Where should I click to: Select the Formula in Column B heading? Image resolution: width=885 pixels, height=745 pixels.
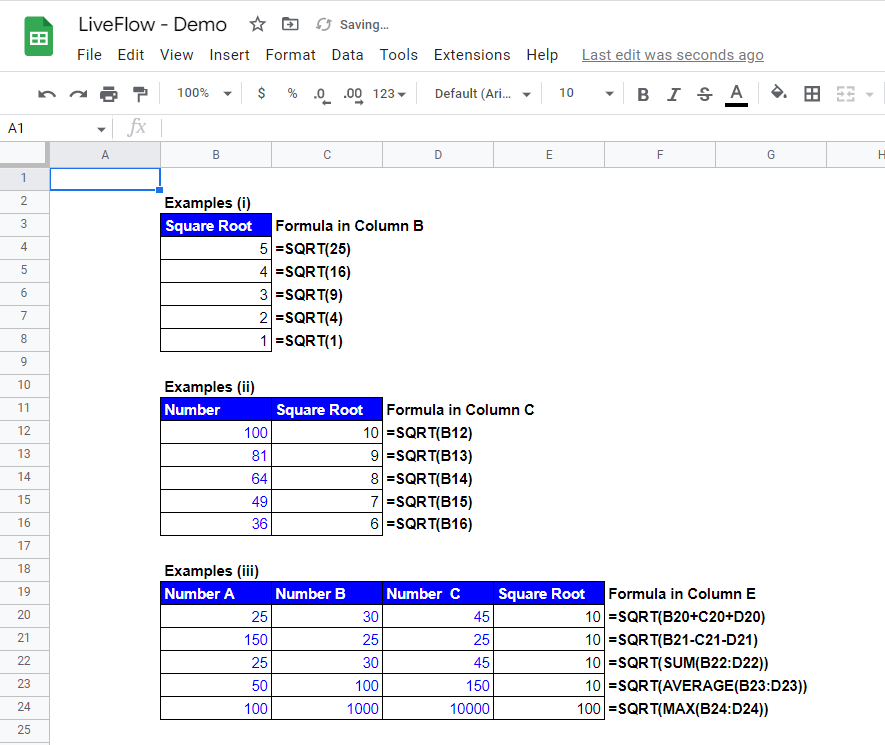coord(349,226)
